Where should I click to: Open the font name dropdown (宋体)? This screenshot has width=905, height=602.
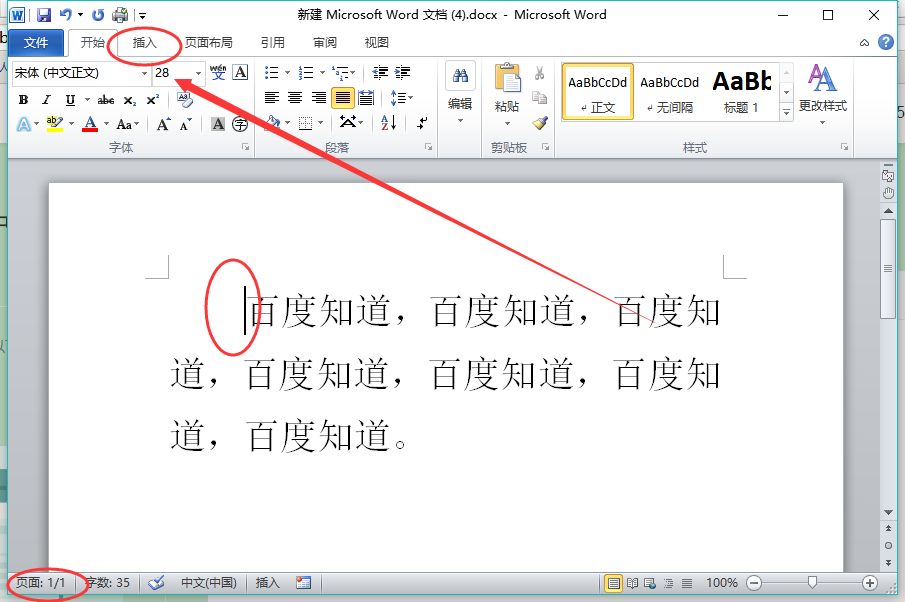click(144, 73)
